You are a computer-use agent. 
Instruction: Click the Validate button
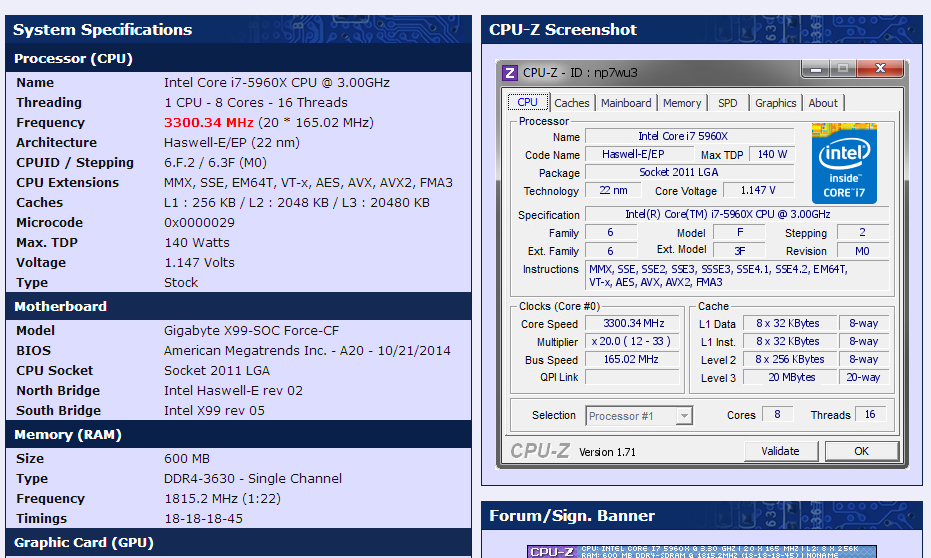click(x=781, y=451)
